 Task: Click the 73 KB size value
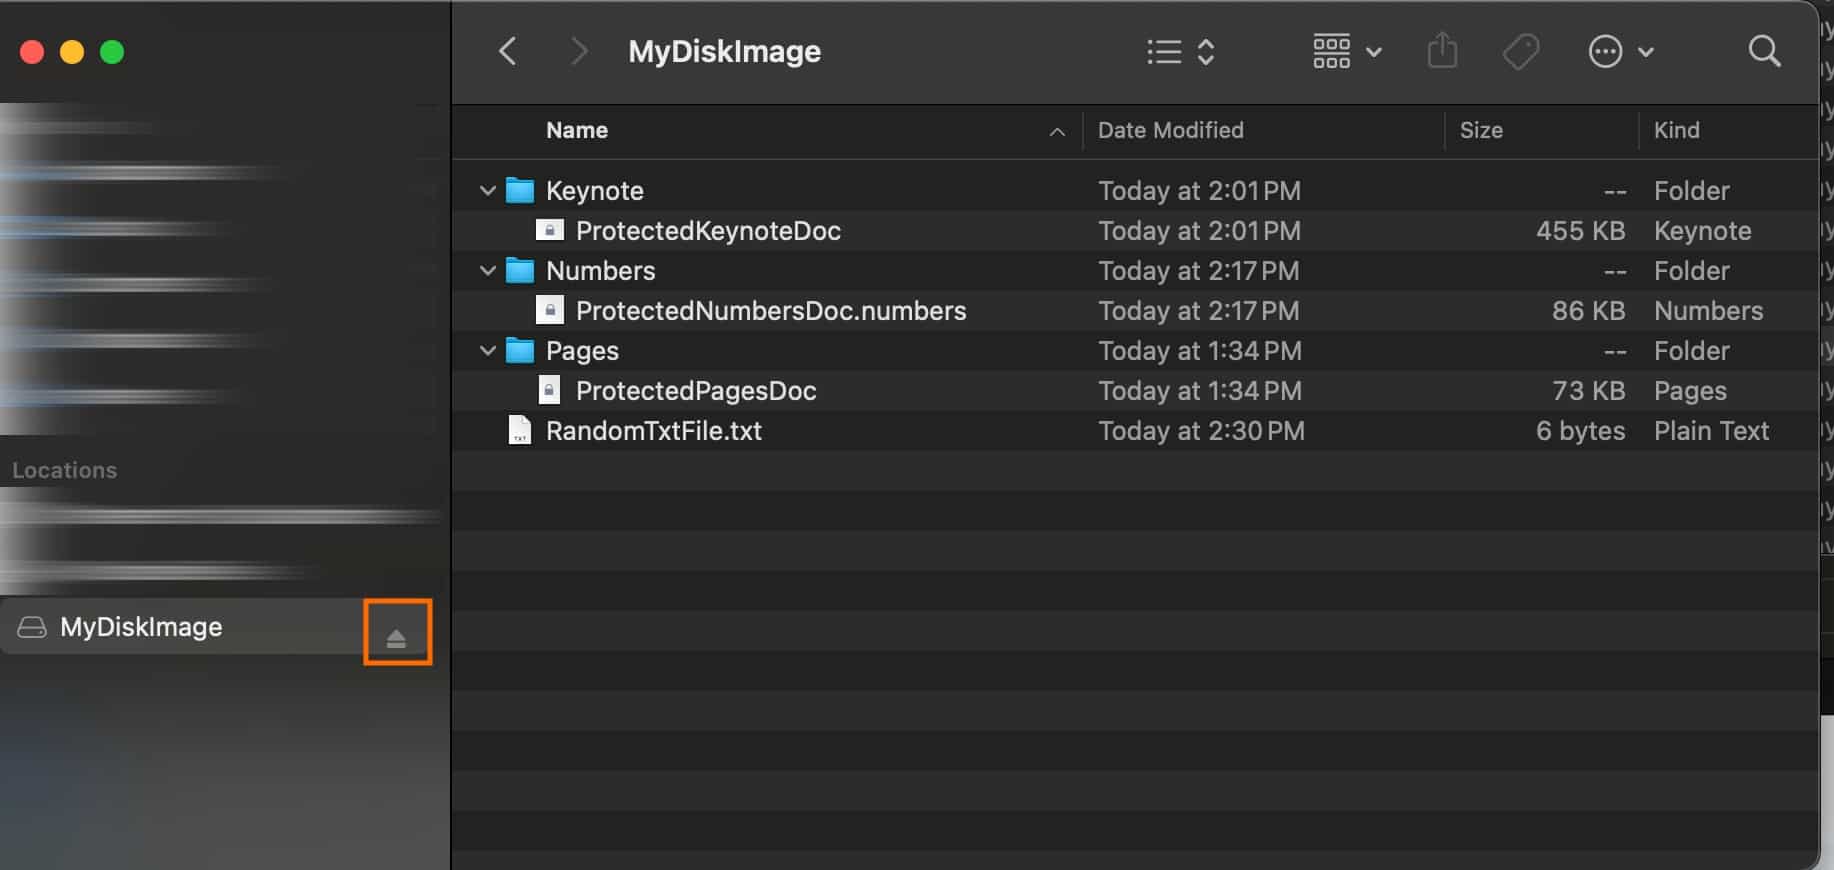click(1588, 391)
